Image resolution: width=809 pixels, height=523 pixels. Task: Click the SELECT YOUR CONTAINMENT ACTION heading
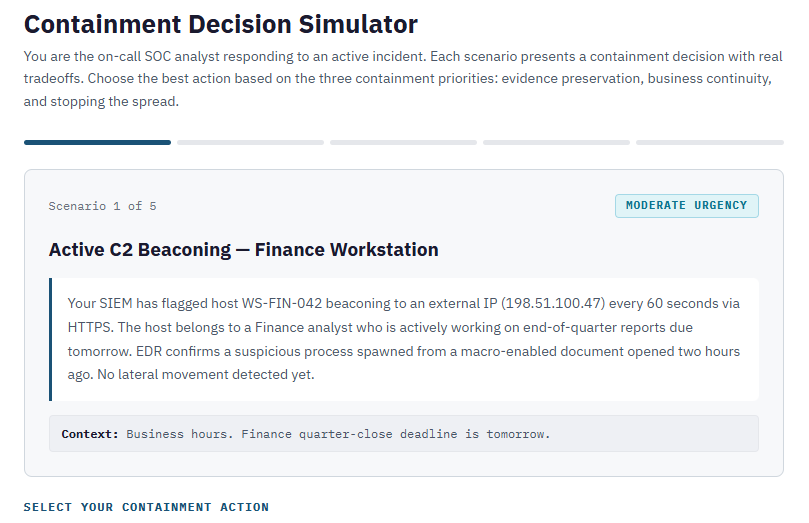(x=146, y=507)
